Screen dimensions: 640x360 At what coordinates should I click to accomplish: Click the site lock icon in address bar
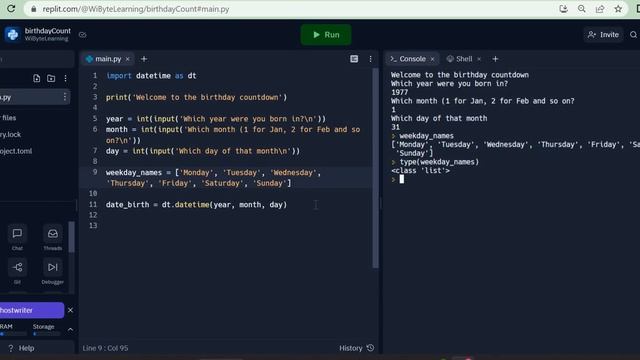point(33,9)
